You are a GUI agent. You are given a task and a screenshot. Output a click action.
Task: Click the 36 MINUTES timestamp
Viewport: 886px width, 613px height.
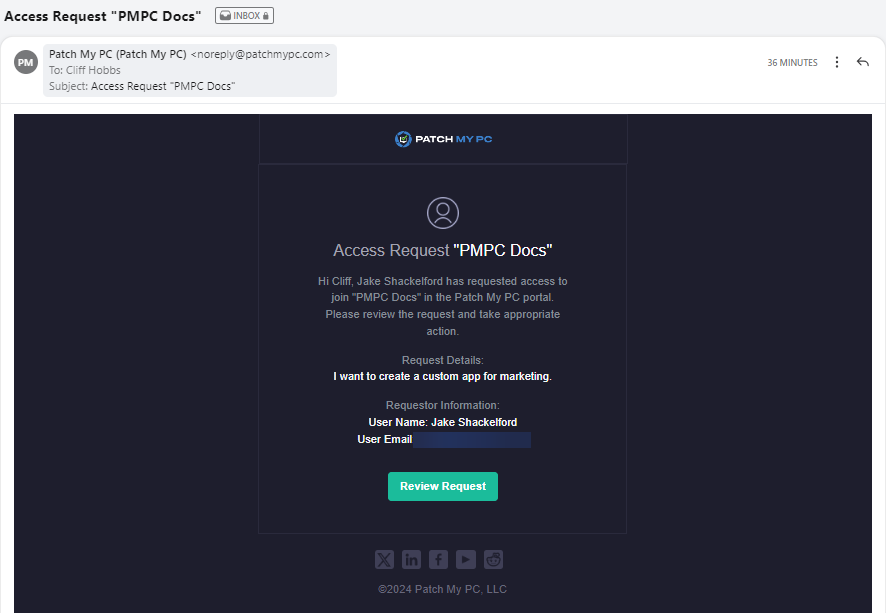pos(792,61)
